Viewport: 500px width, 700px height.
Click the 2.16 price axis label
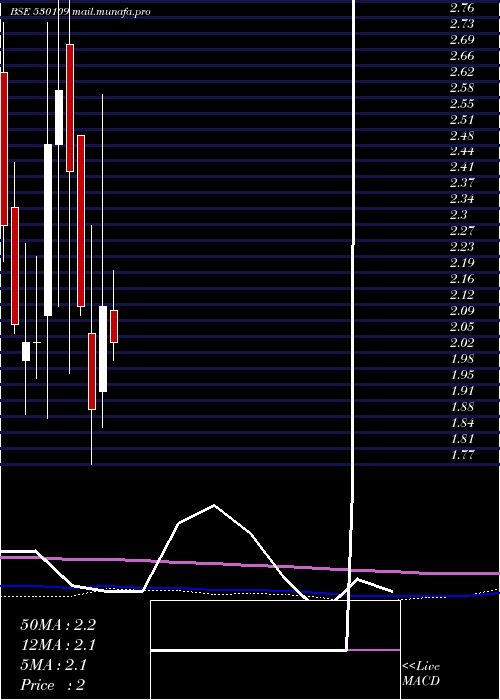click(462, 279)
